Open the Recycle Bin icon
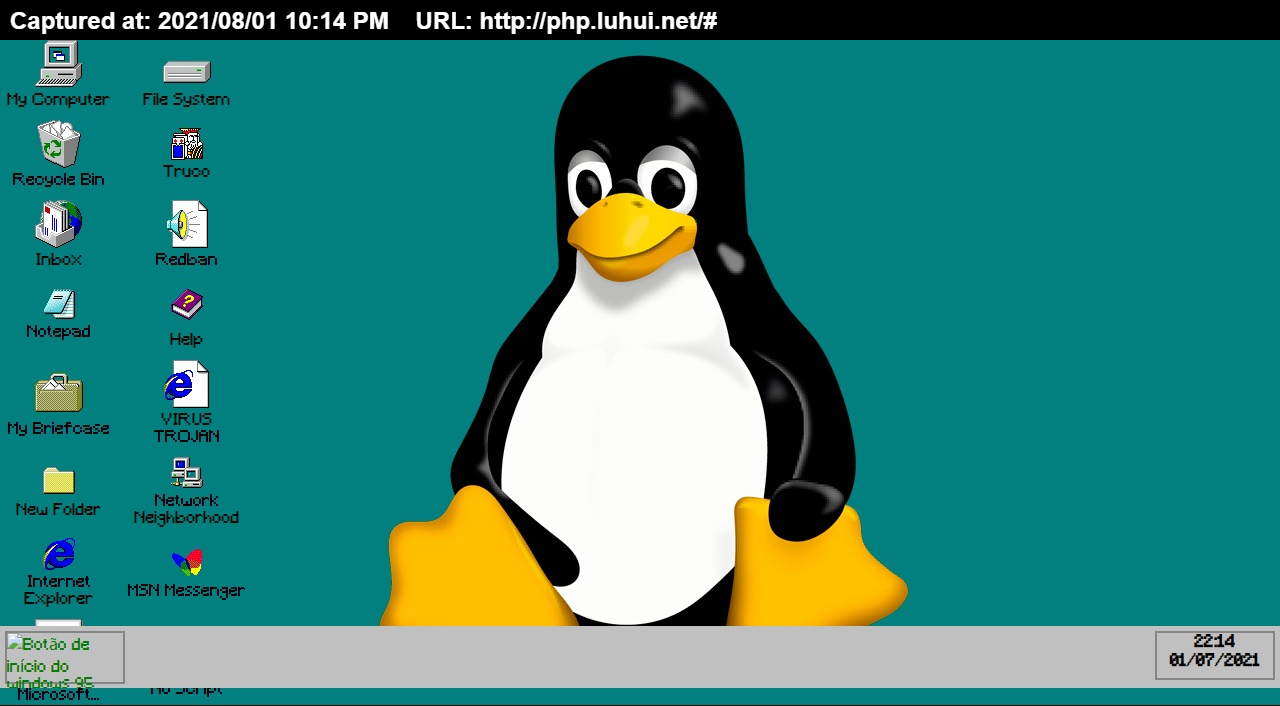This screenshot has height=706, width=1280. [x=58, y=144]
